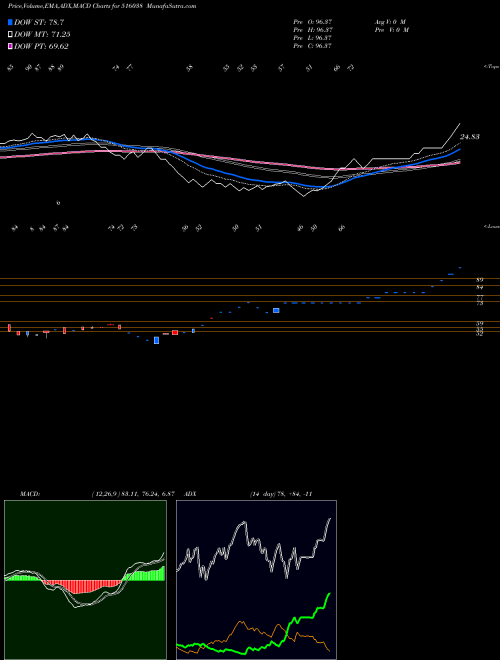Viewport: 500px width, 660px height.
Task: Click the '<Tops' label at right edge
Action: coord(492,67)
